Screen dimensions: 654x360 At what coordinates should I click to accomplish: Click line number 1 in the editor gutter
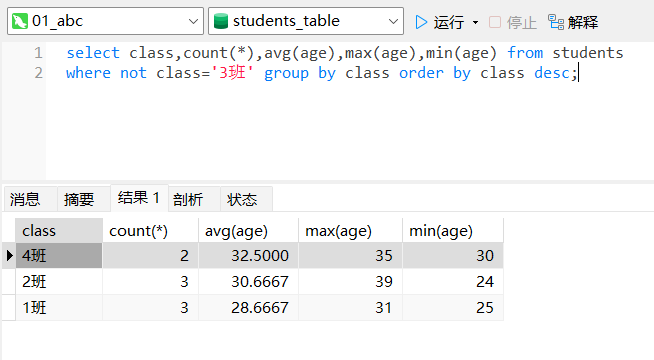coord(38,53)
